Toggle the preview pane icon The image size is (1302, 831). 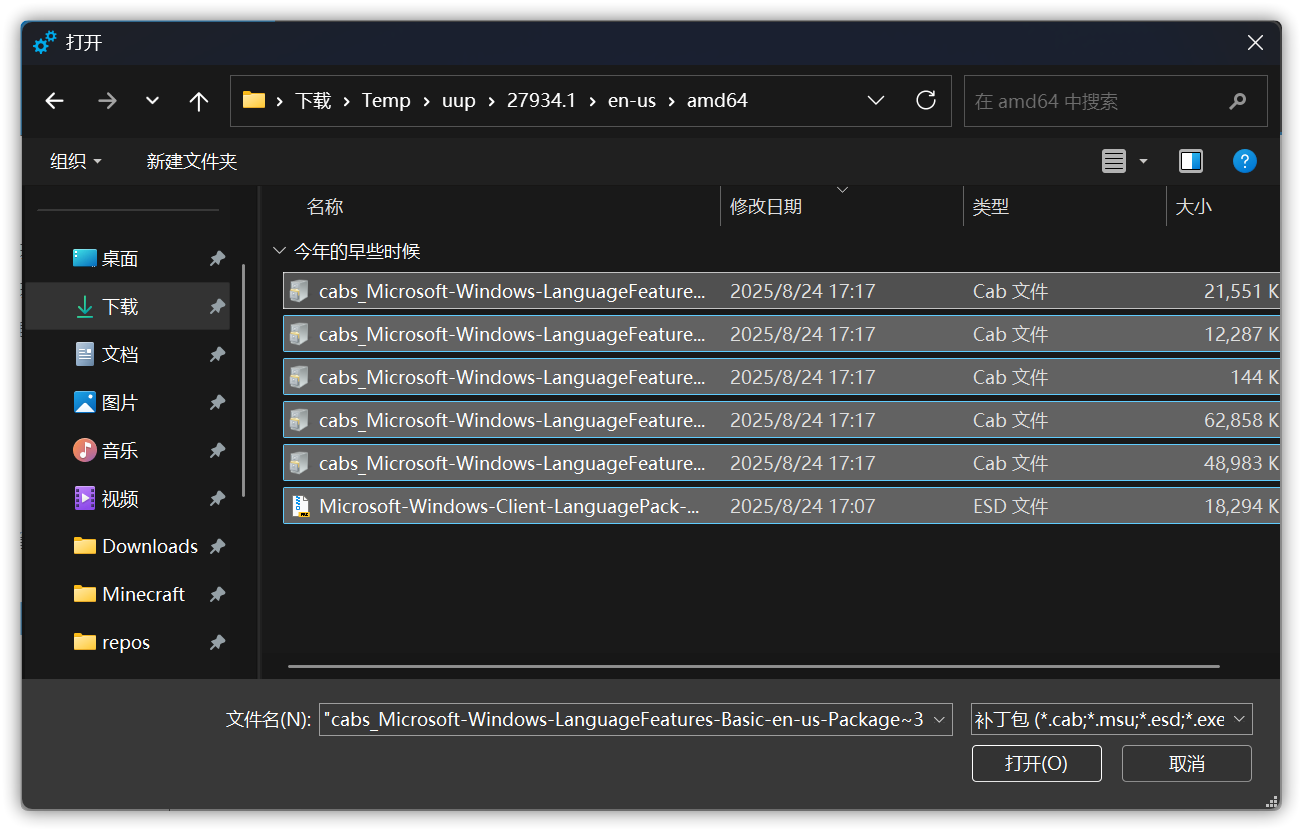point(1190,161)
